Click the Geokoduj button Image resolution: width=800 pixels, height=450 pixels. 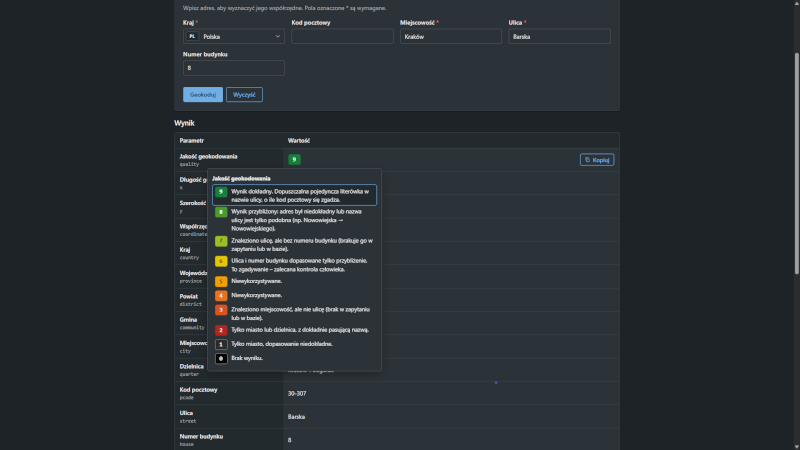point(203,94)
